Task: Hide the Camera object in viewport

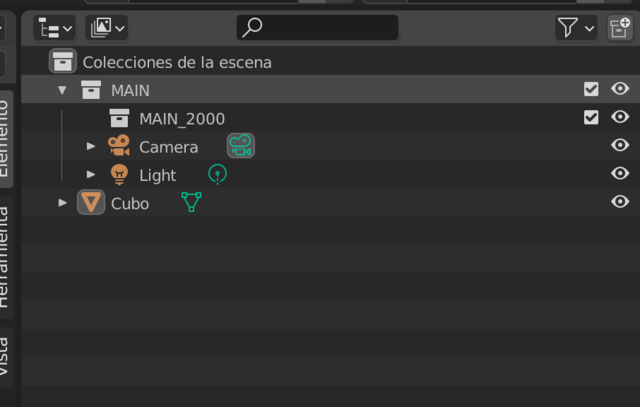Action: [620, 146]
